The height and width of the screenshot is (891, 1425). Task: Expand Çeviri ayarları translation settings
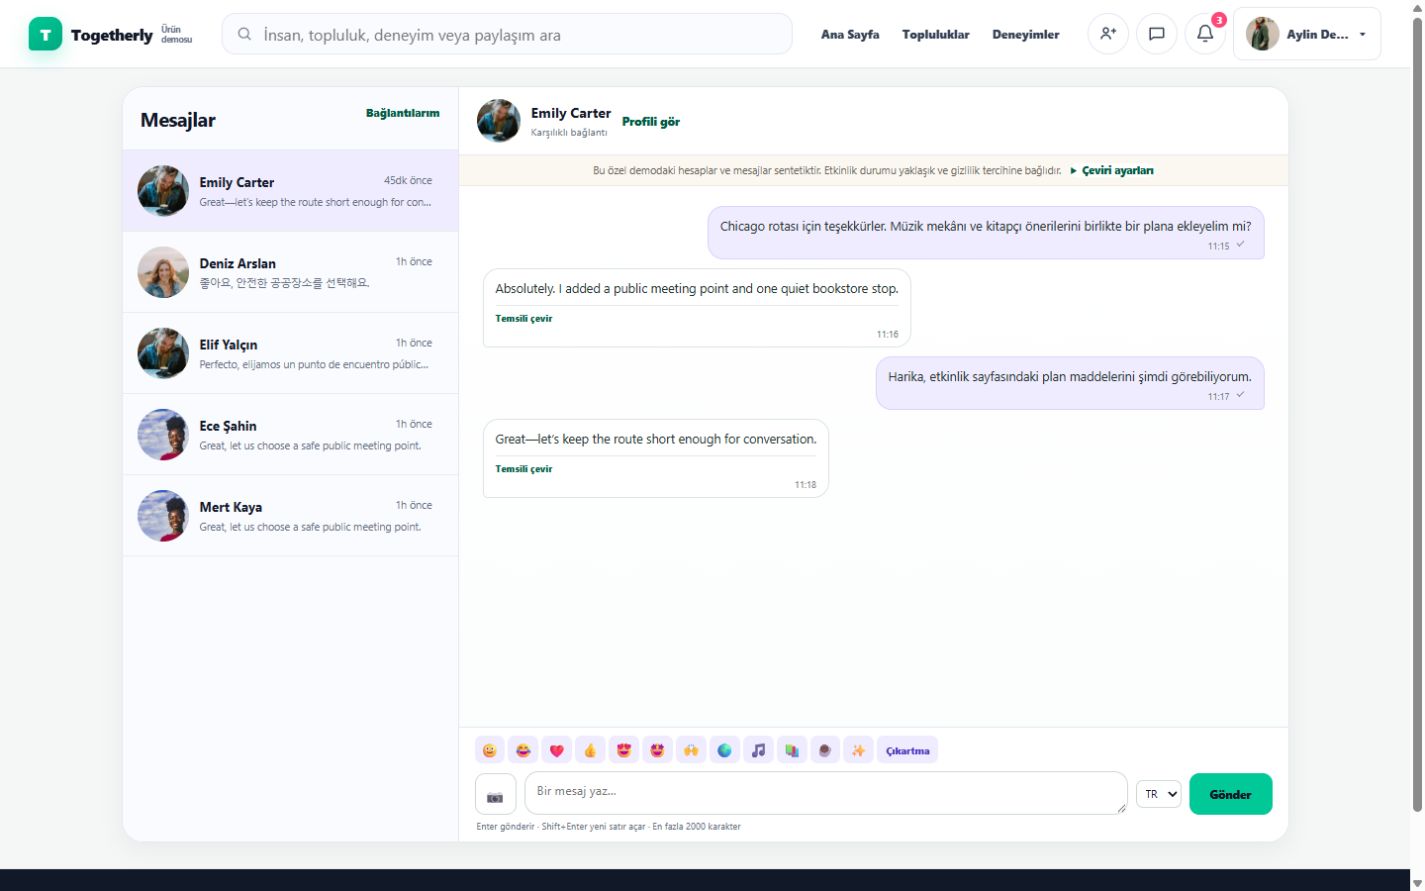tap(1112, 171)
